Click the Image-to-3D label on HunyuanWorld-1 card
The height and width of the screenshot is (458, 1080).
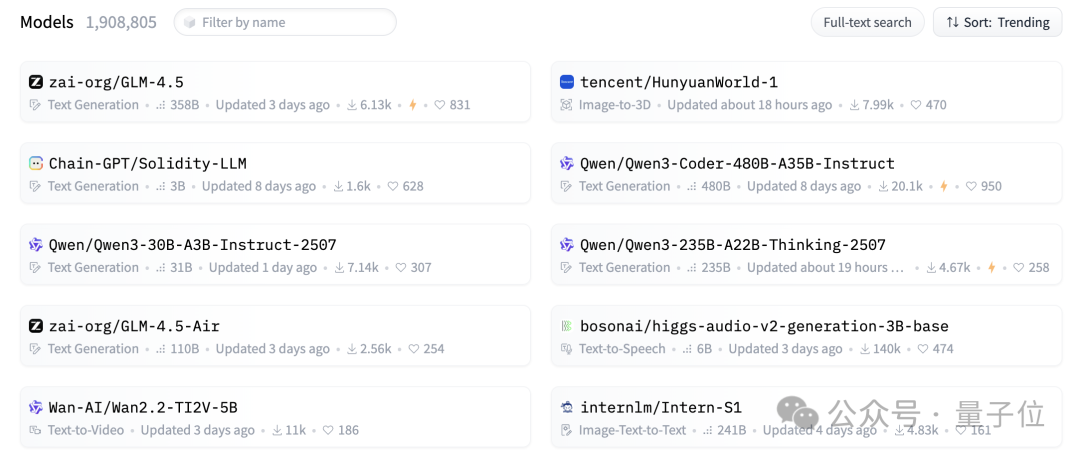click(x=613, y=105)
